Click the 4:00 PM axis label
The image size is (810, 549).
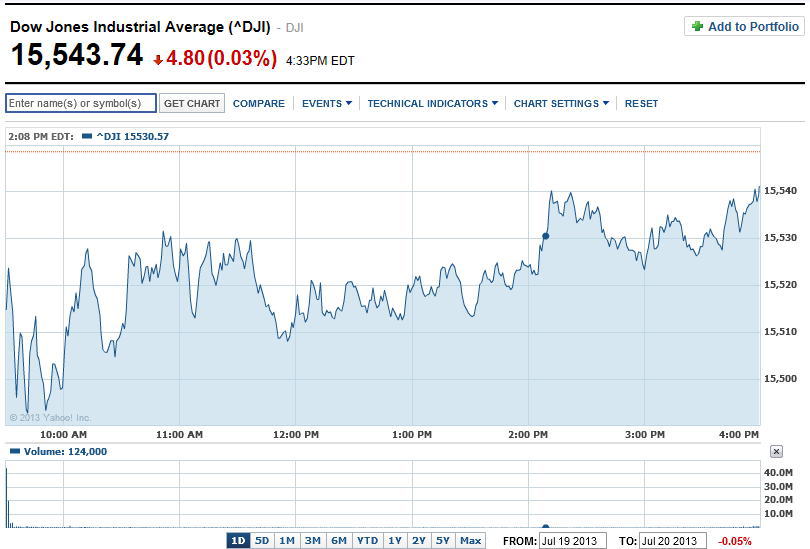pos(739,435)
